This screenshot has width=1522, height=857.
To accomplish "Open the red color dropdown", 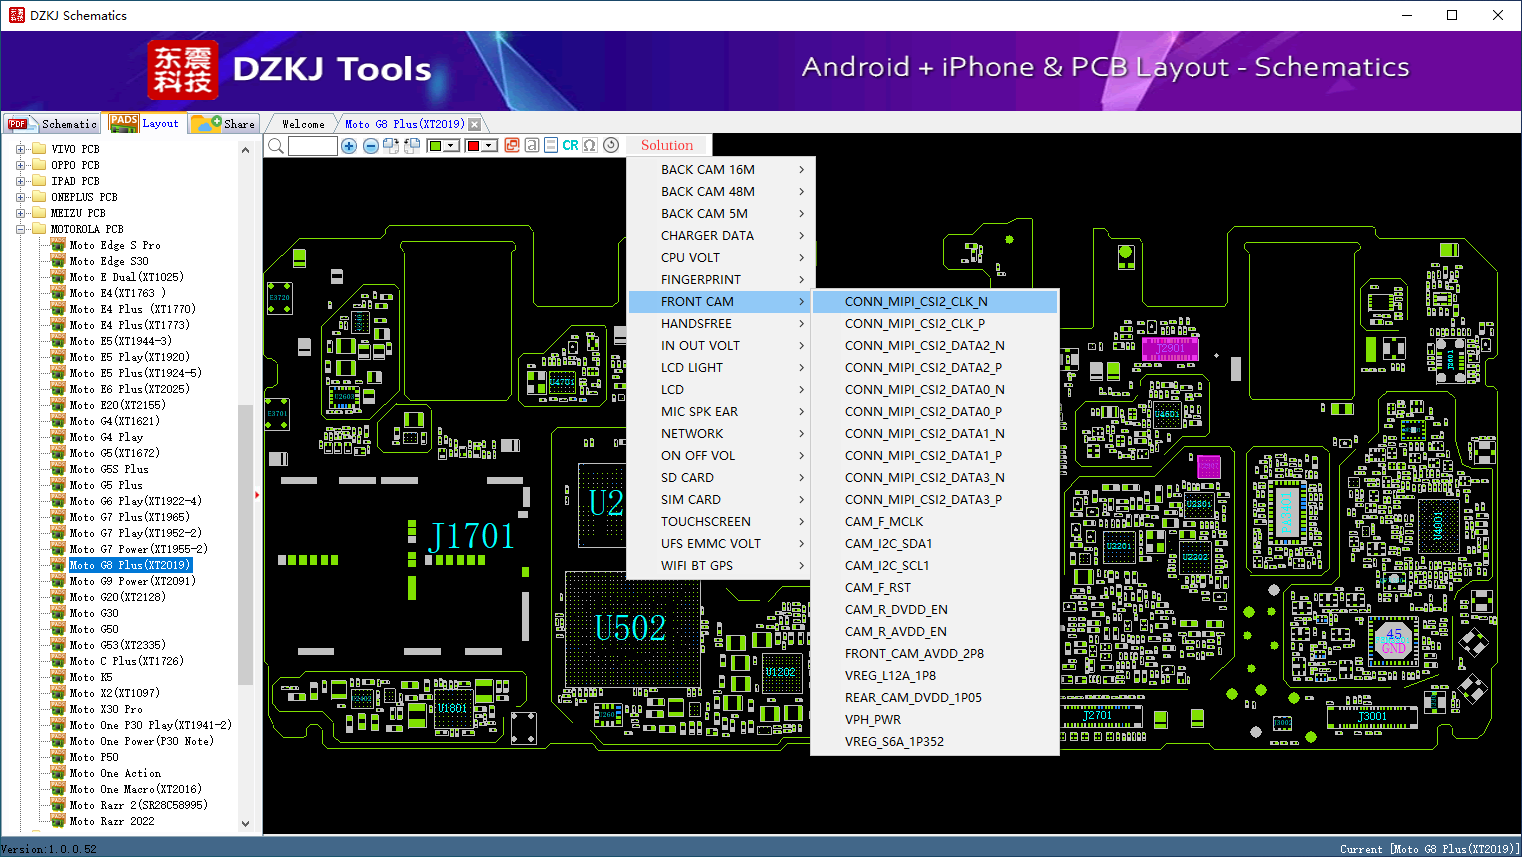I will click(489, 146).
